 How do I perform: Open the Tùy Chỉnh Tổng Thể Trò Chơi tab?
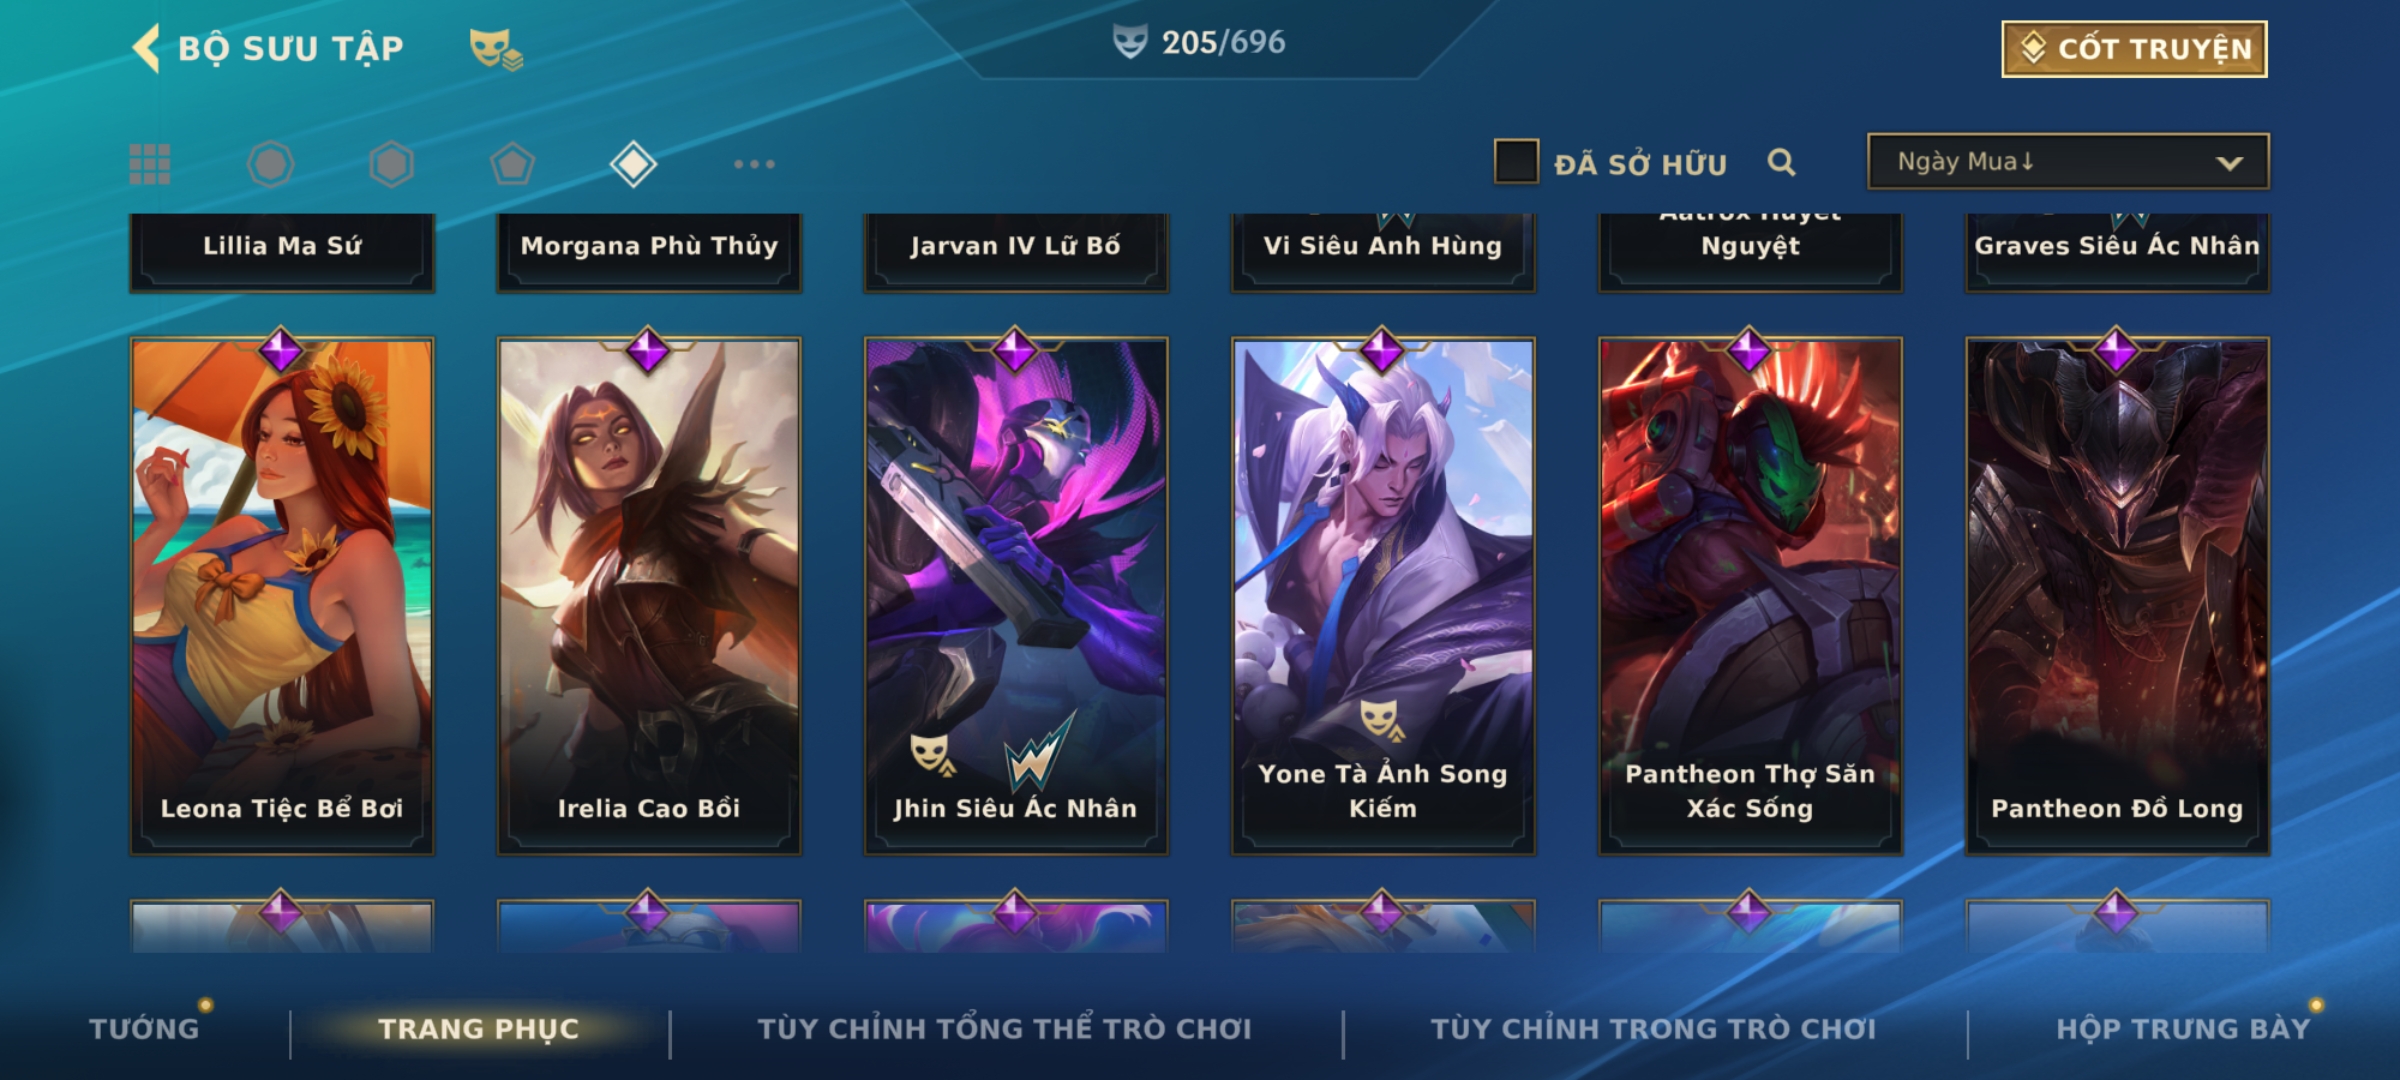click(x=1004, y=1028)
